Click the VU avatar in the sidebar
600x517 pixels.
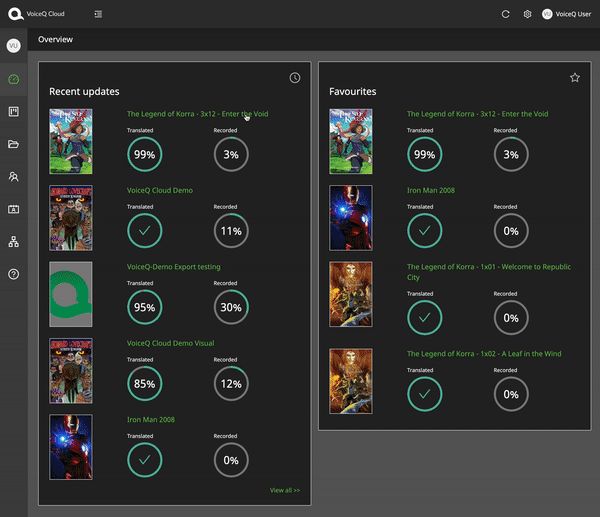(x=13, y=46)
